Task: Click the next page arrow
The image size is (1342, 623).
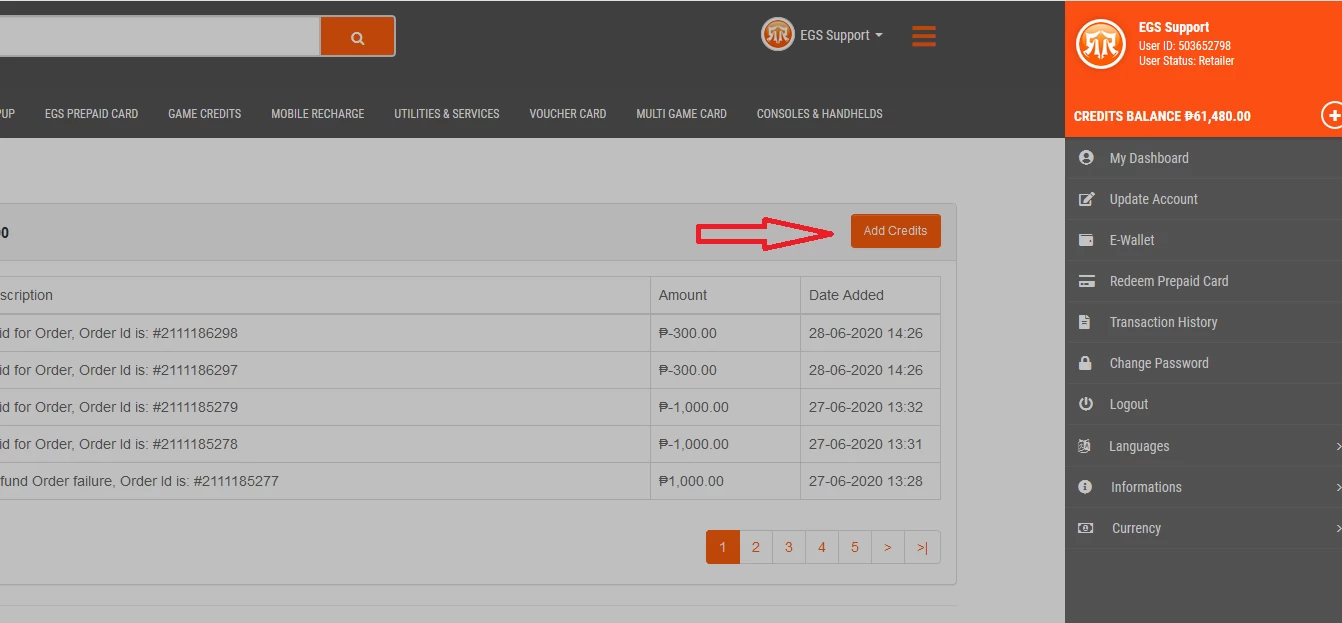Action: pyautogui.click(x=888, y=547)
